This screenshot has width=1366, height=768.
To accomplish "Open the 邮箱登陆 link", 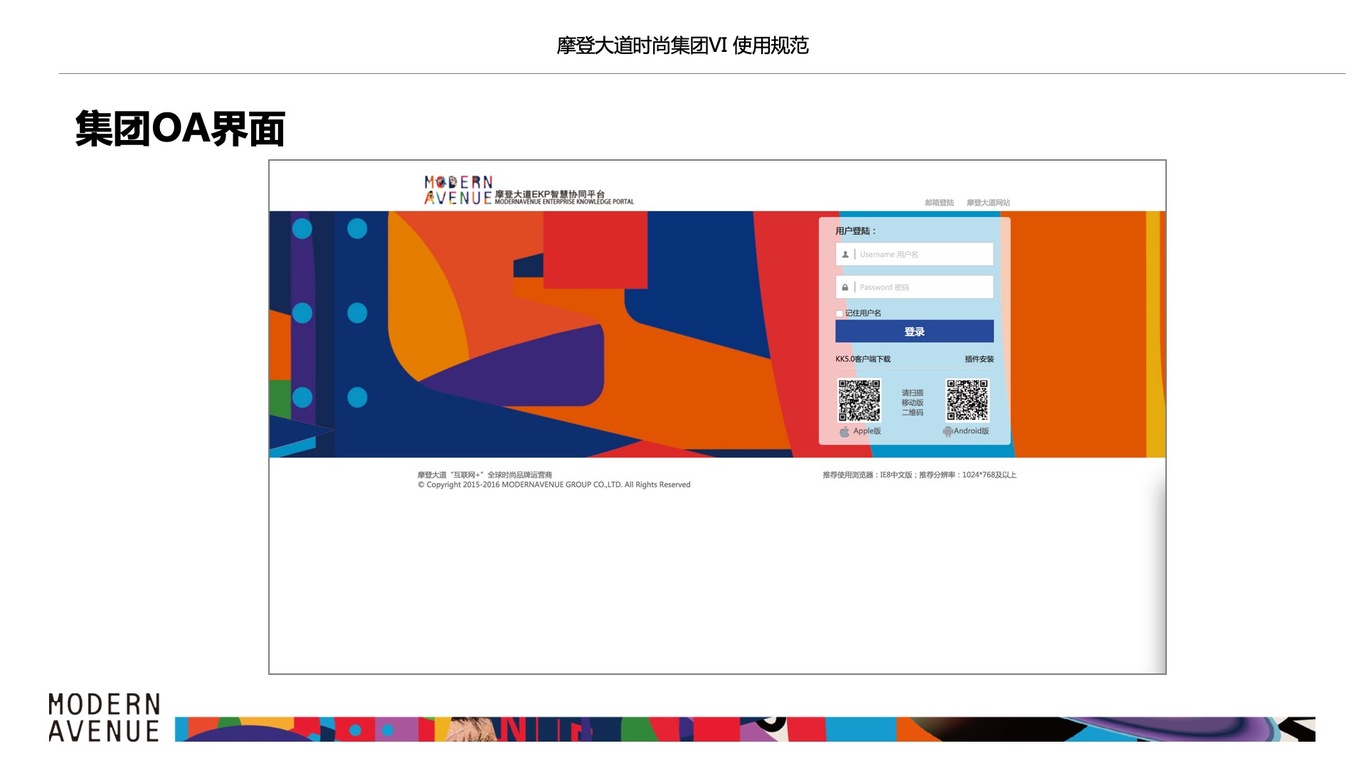I will point(939,203).
